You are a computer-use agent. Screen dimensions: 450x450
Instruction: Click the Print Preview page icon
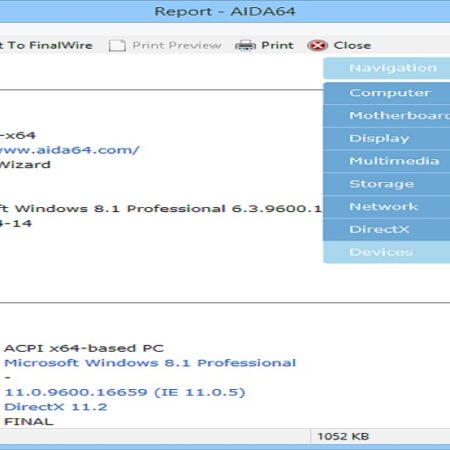117,45
